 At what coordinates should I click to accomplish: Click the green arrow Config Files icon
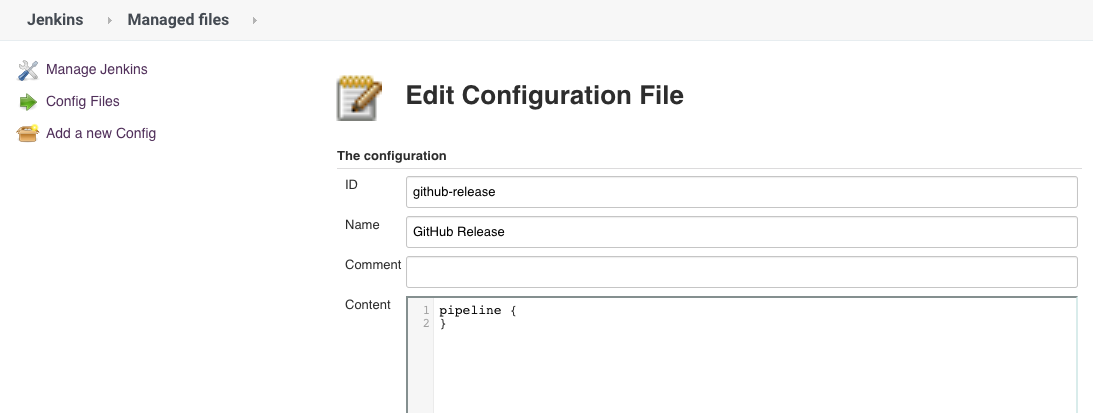pyautogui.click(x=28, y=102)
